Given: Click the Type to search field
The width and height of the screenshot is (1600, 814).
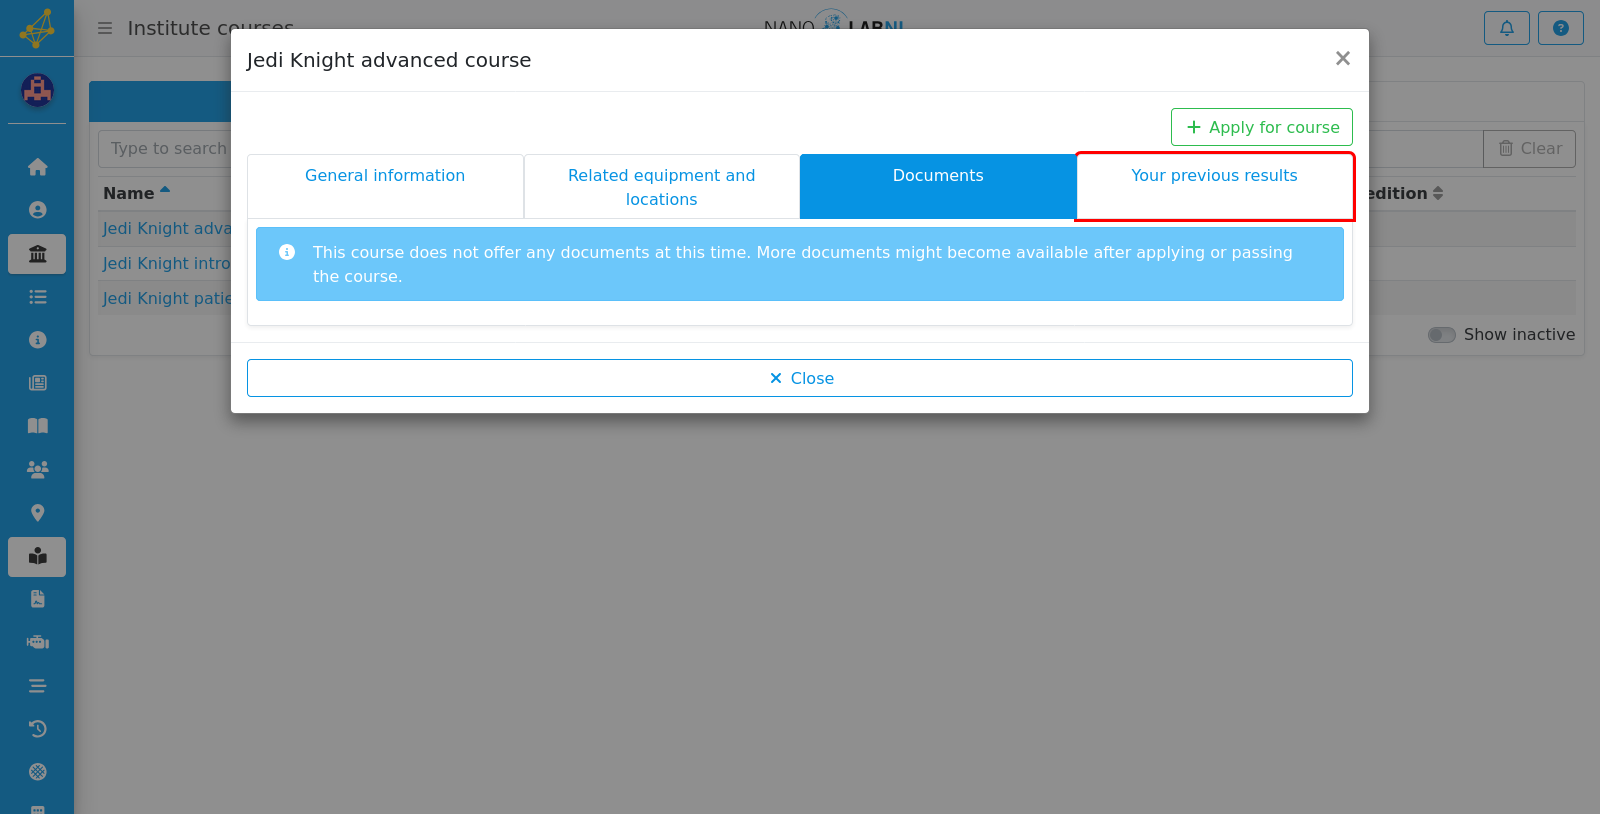Looking at the screenshot, I should [165, 148].
